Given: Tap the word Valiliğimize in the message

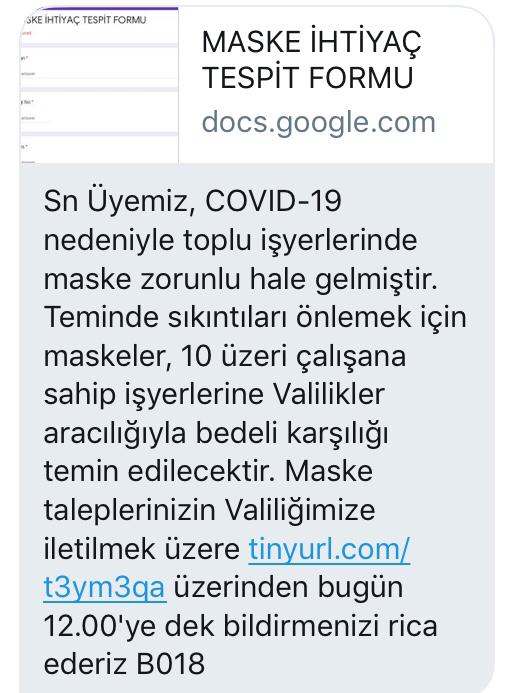Looking at the screenshot, I should (300, 511).
